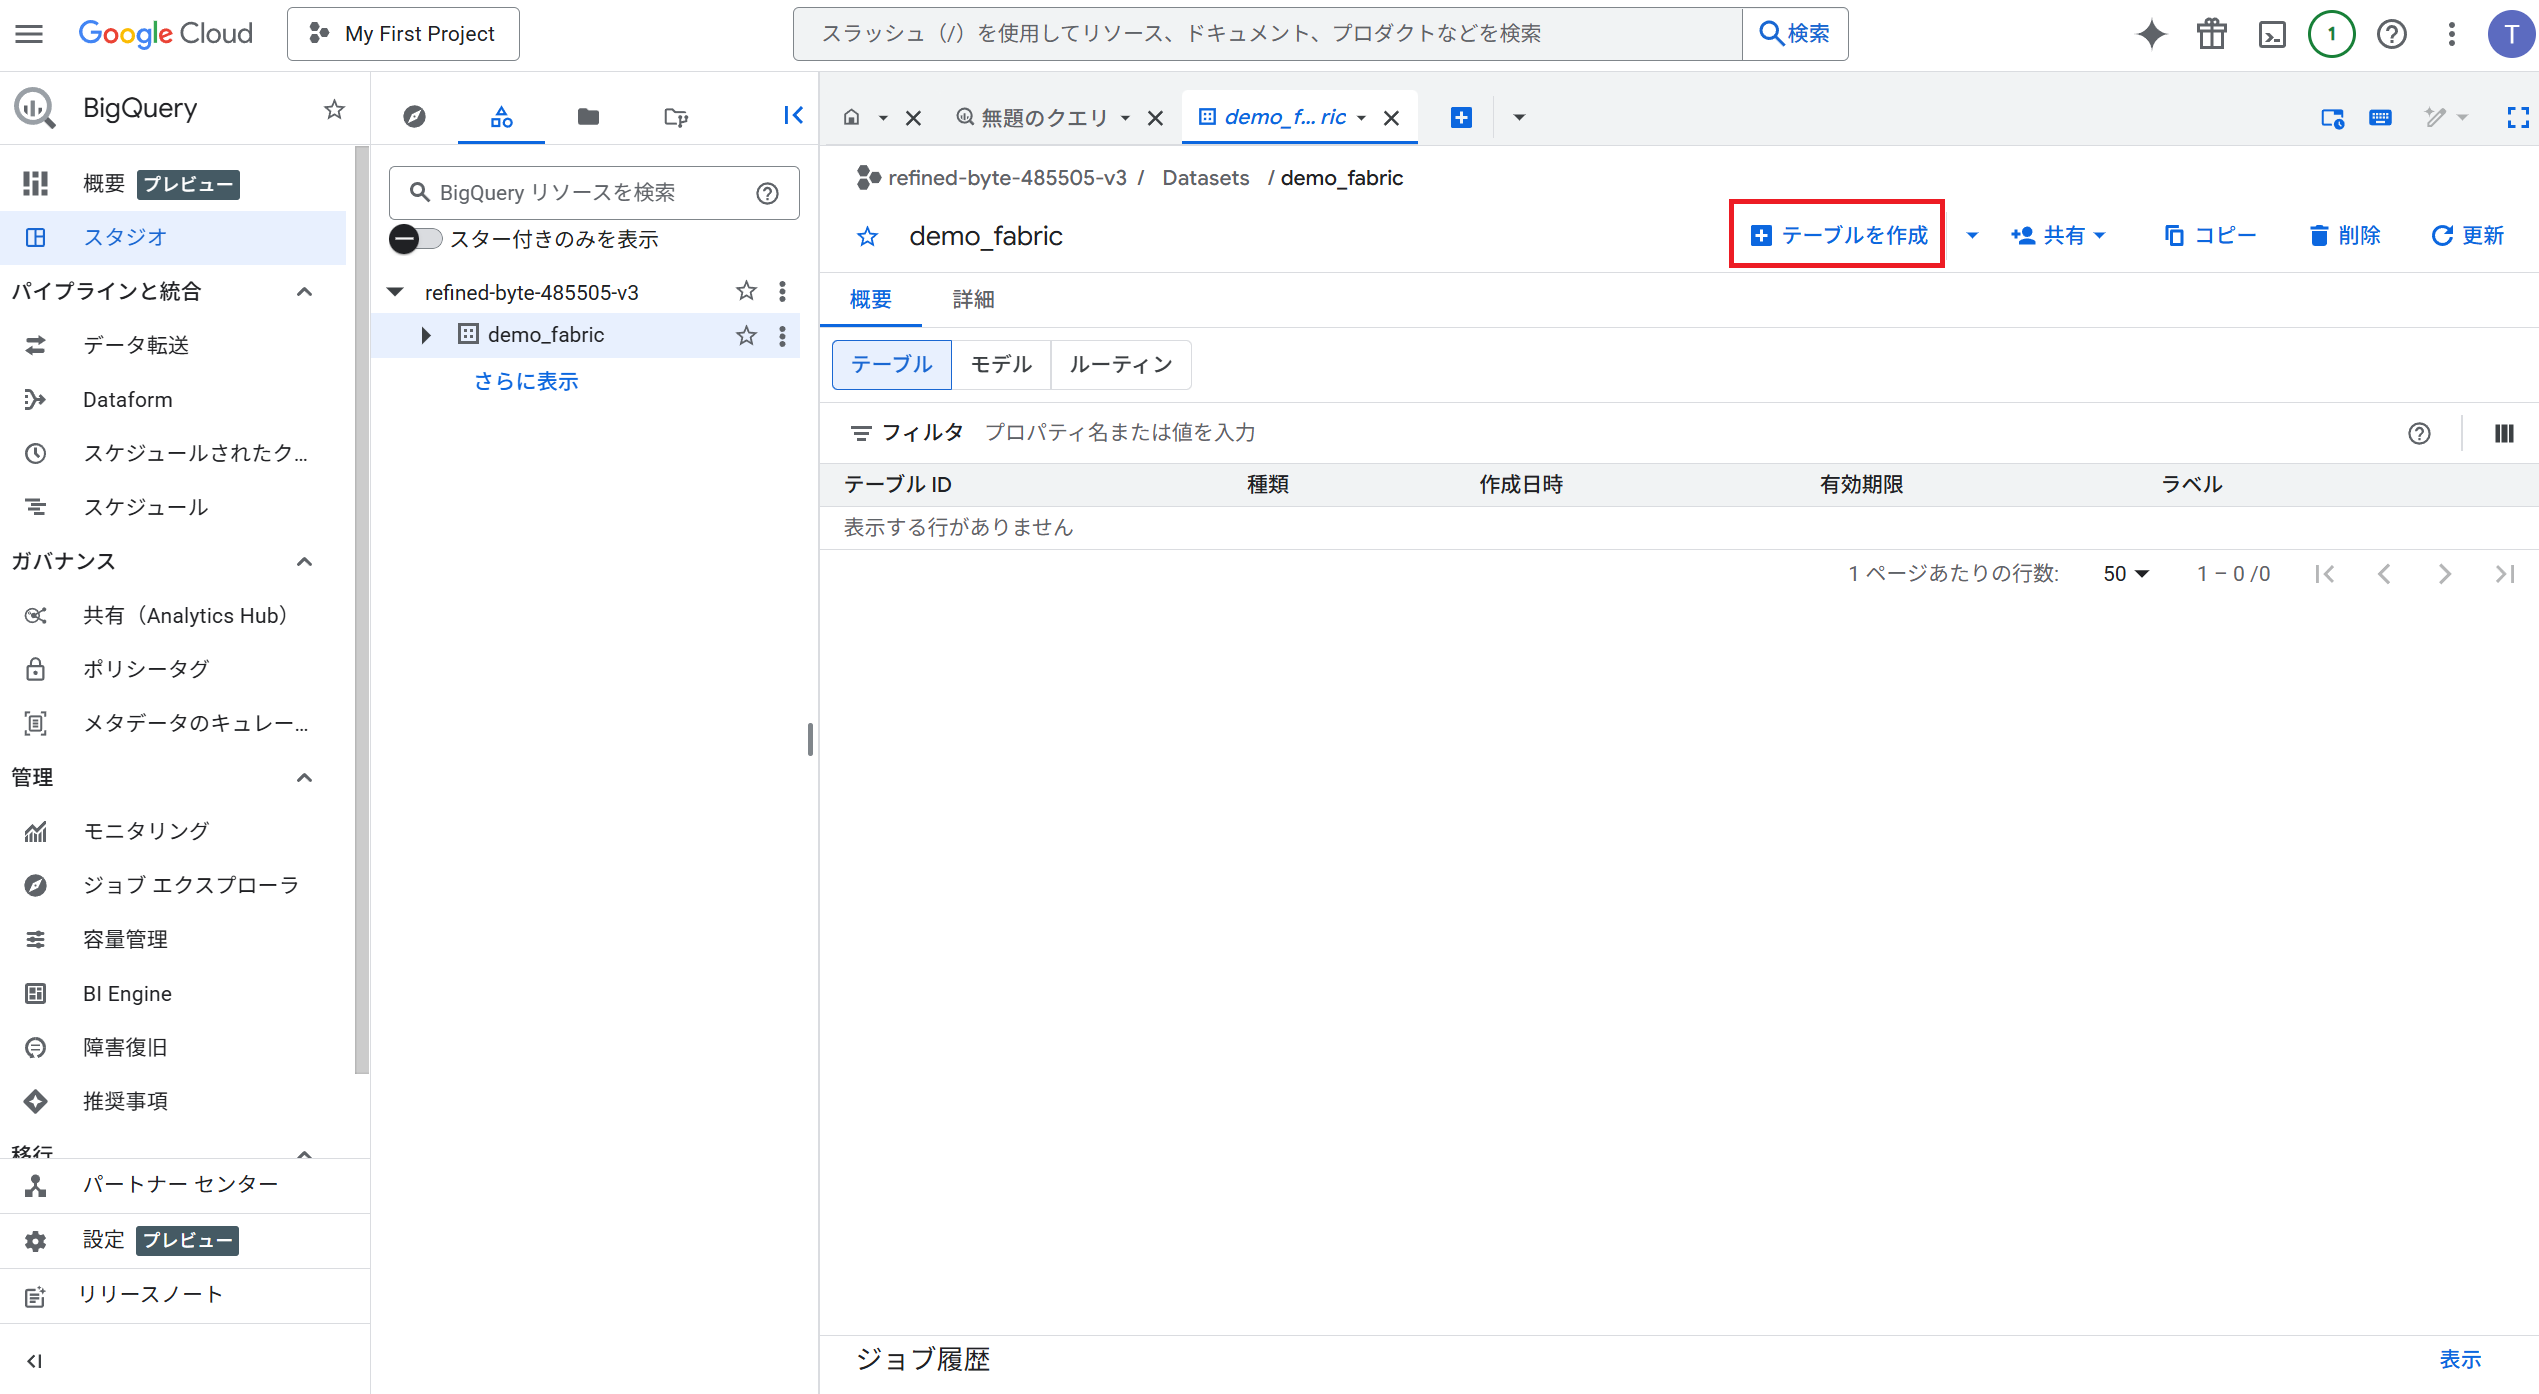This screenshot has height=1394, width=2539.
Task: Open the Explorer compass tab icon
Action: pyautogui.click(x=414, y=117)
